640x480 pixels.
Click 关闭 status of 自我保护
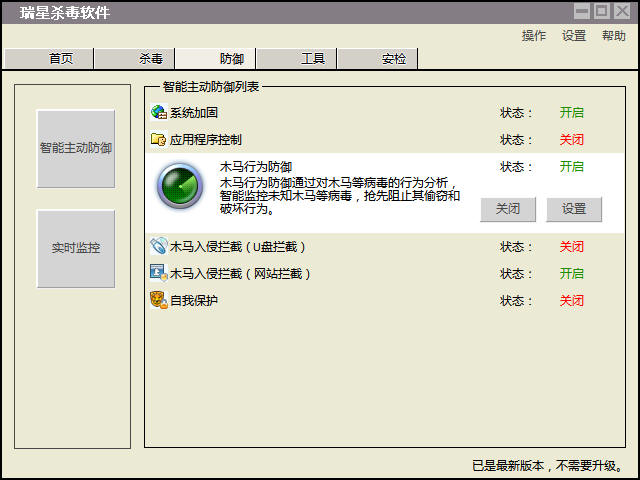[x=571, y=301]
